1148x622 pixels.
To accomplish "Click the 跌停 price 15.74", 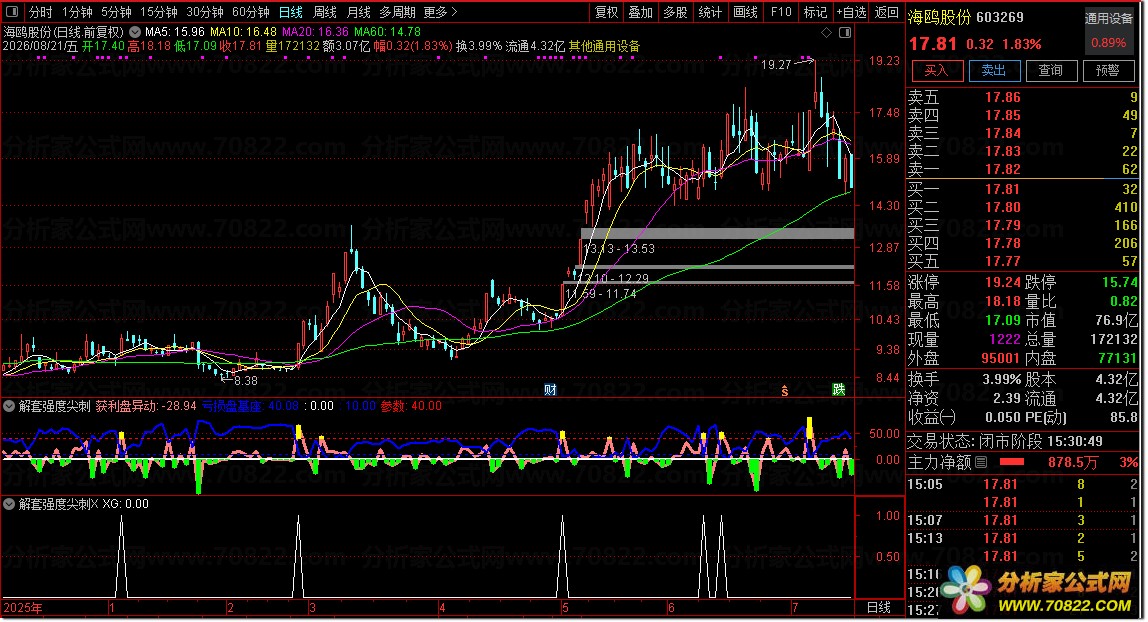I will click(x=1119, y=282).
